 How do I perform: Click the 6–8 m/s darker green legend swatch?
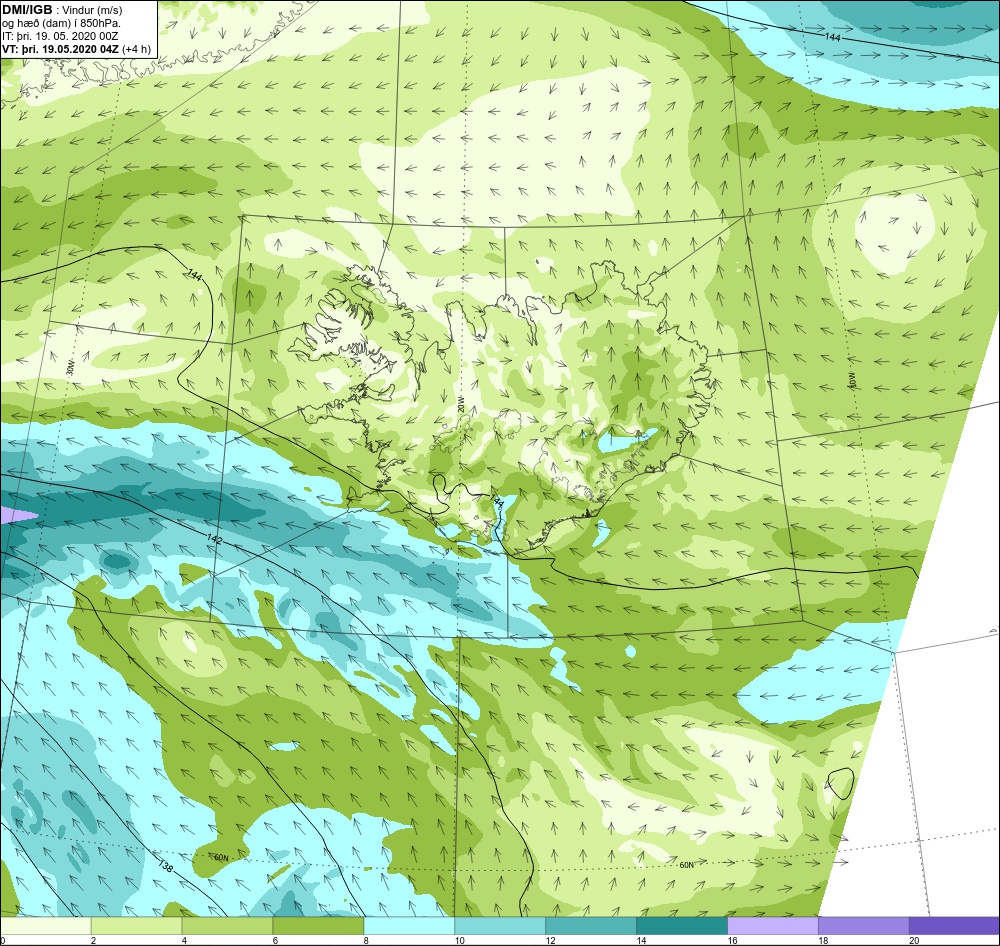click(x=318, y=925)
